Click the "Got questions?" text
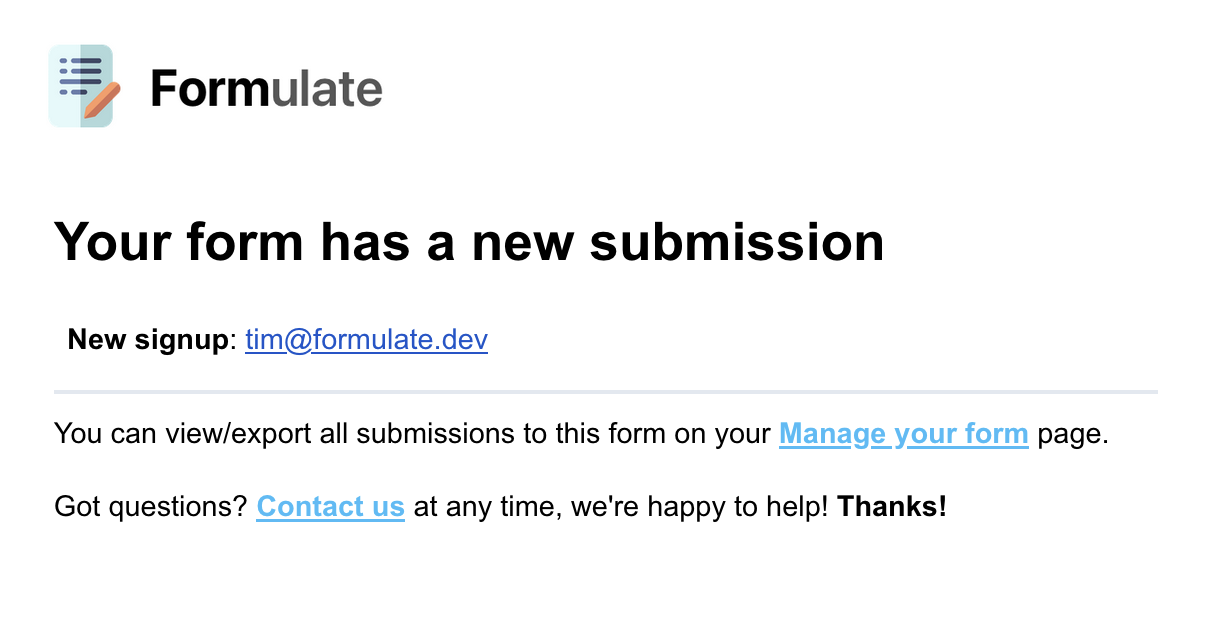This screenshot has width=1210, height=626. click(x=150, y=506)
